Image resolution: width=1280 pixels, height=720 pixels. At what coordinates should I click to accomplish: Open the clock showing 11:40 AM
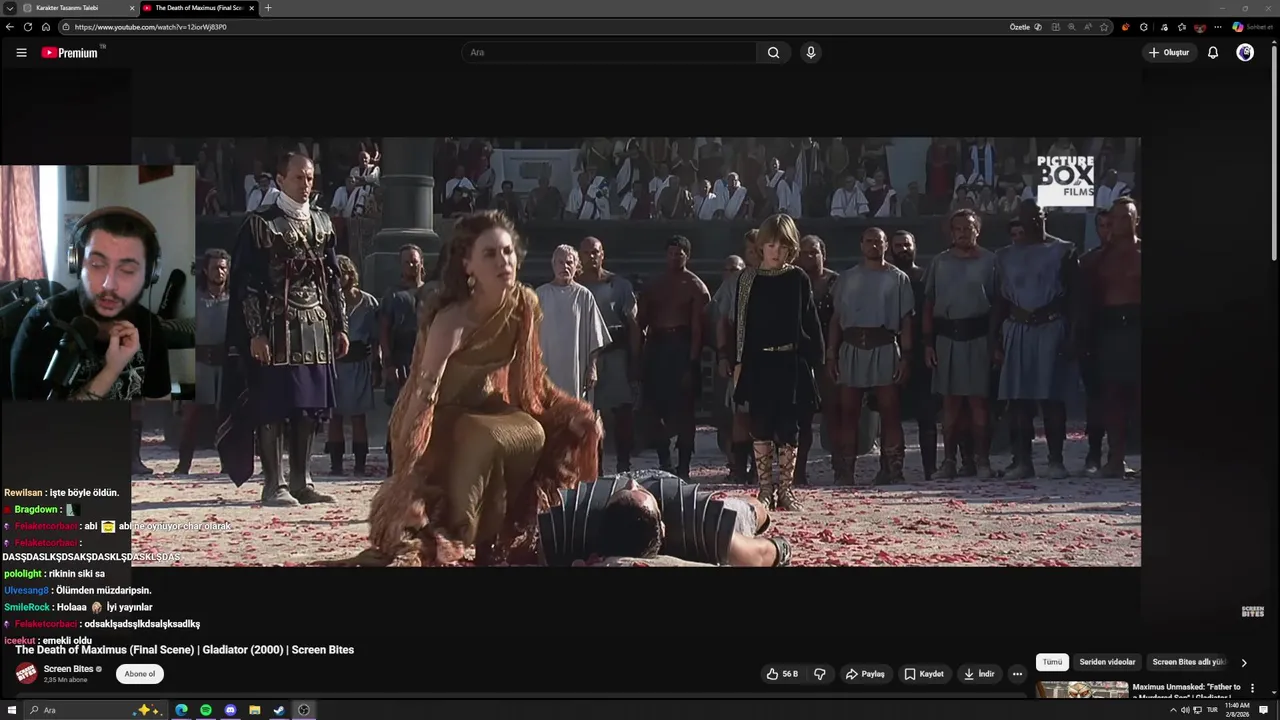coord(1237,710)
